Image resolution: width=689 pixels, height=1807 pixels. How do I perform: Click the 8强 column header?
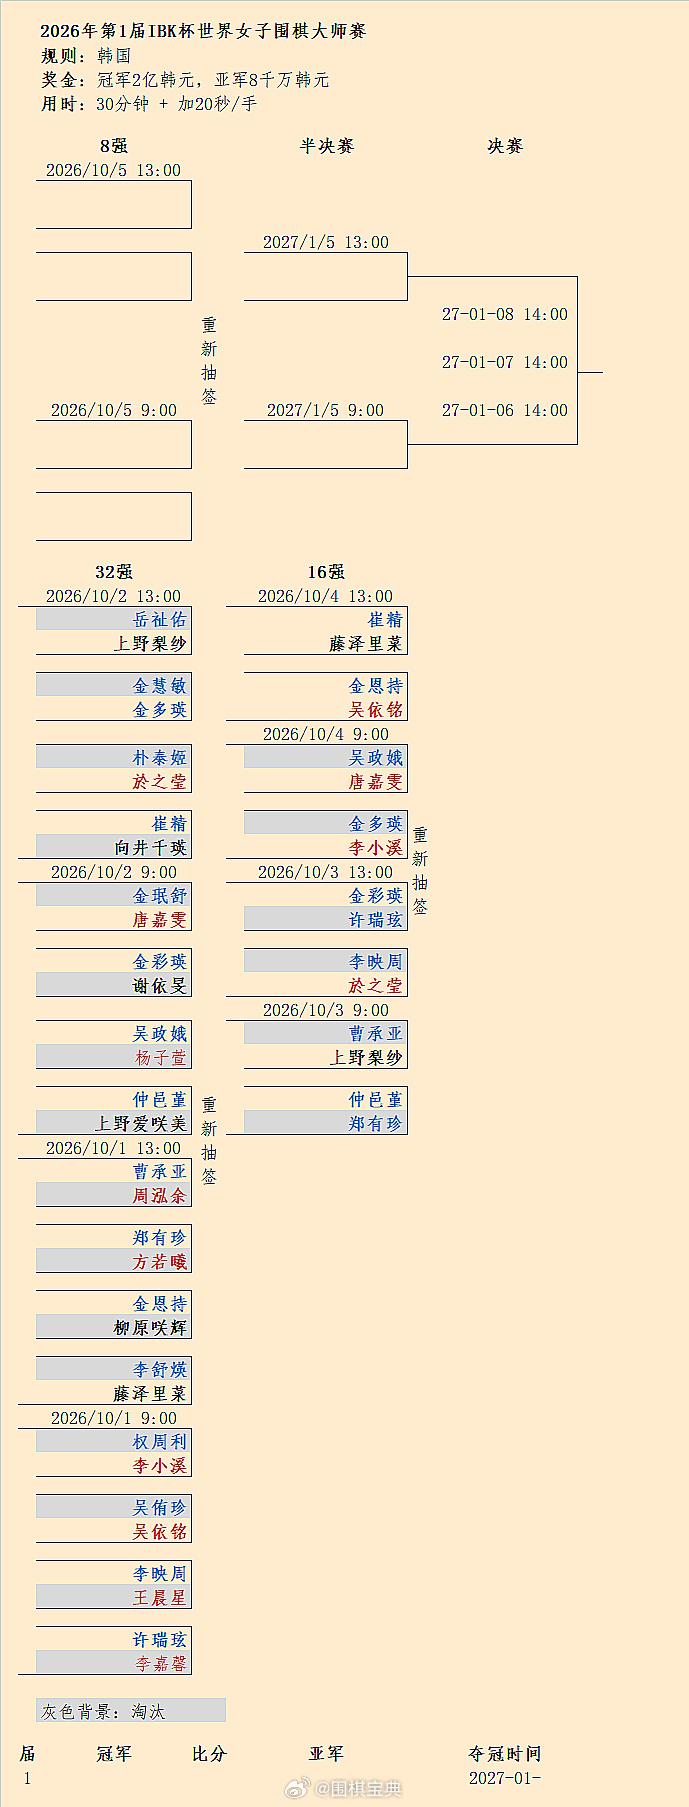[x=114, y=146]
